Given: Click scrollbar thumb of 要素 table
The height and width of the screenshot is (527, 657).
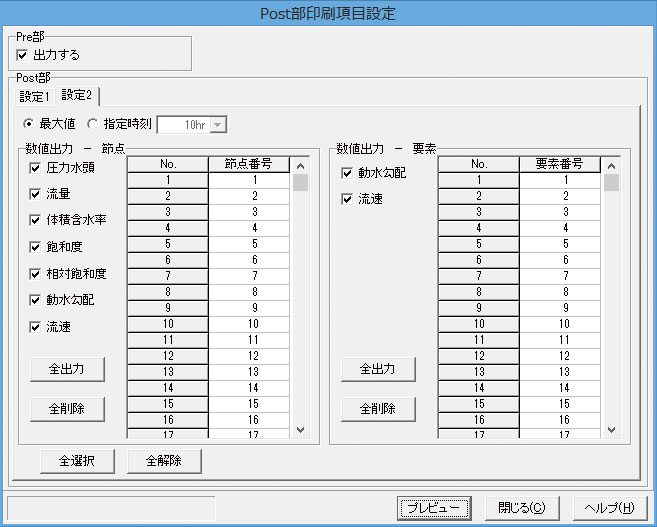Looking at the screenshot, I should (x=611, y=183).
